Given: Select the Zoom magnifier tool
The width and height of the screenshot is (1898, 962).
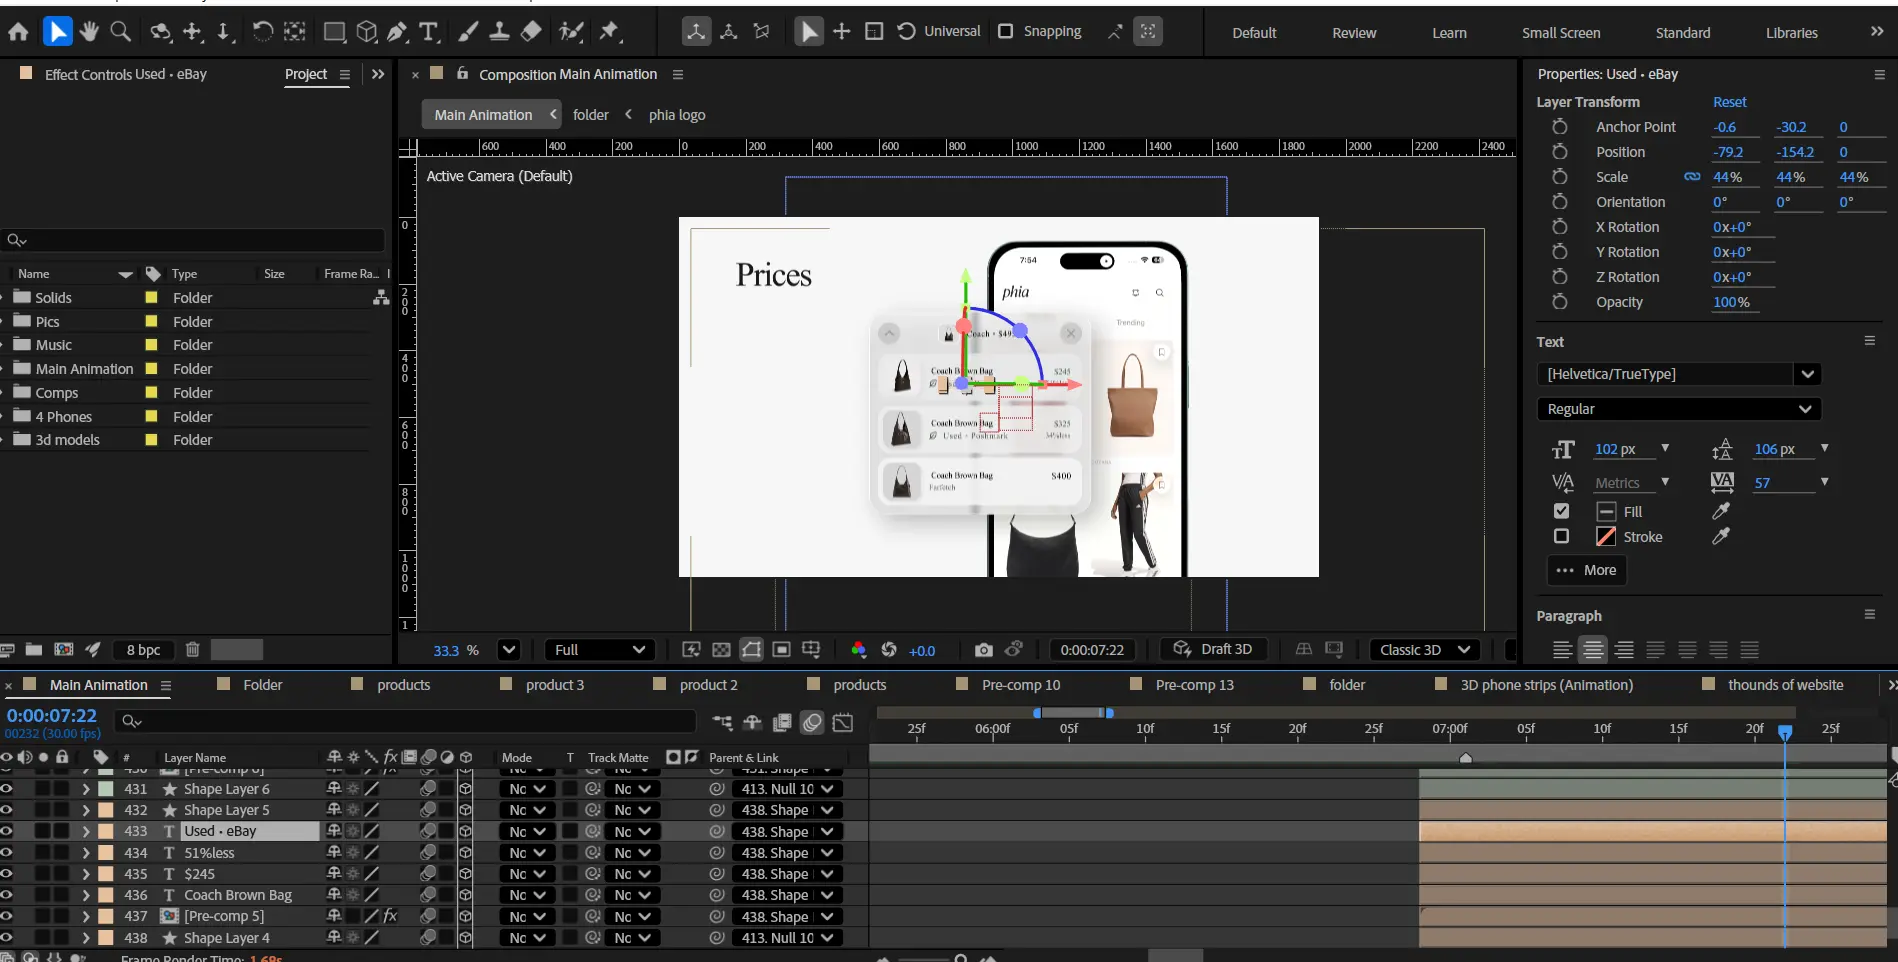Looking at the screenshot, I should [x=121, y=32].
